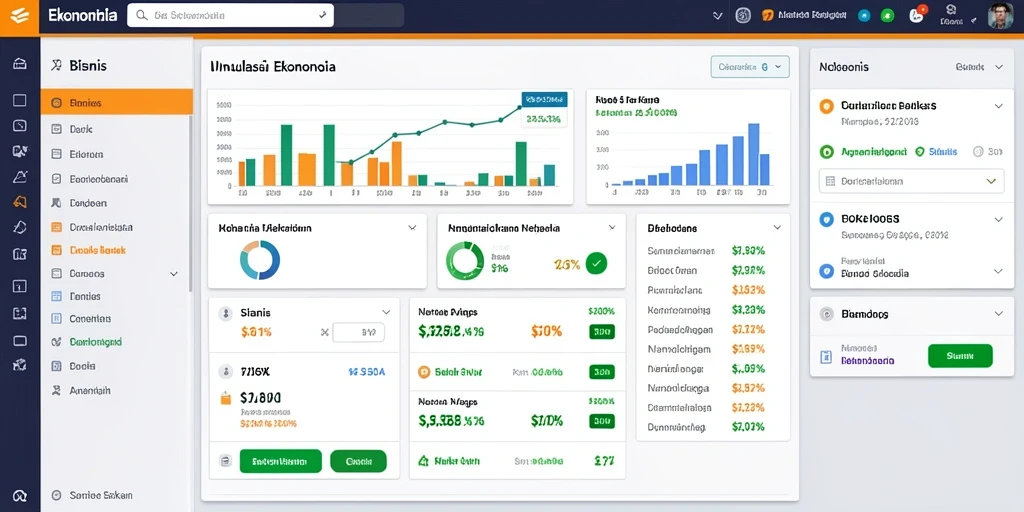Click the green checkmark circle beside 26%
This screenshot has width=1024, height=512.
tap(596, 263)
